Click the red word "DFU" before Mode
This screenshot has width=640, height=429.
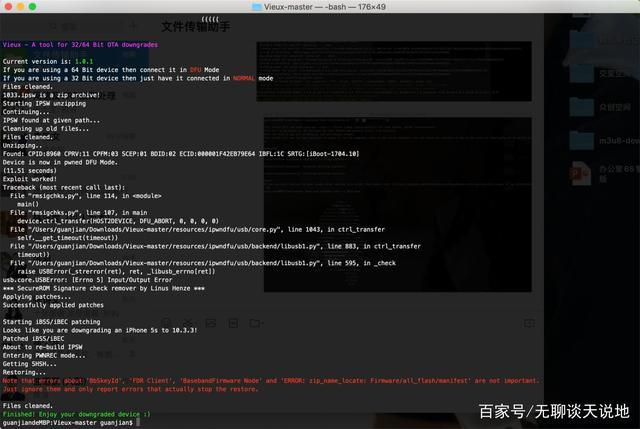pos(196,70)
